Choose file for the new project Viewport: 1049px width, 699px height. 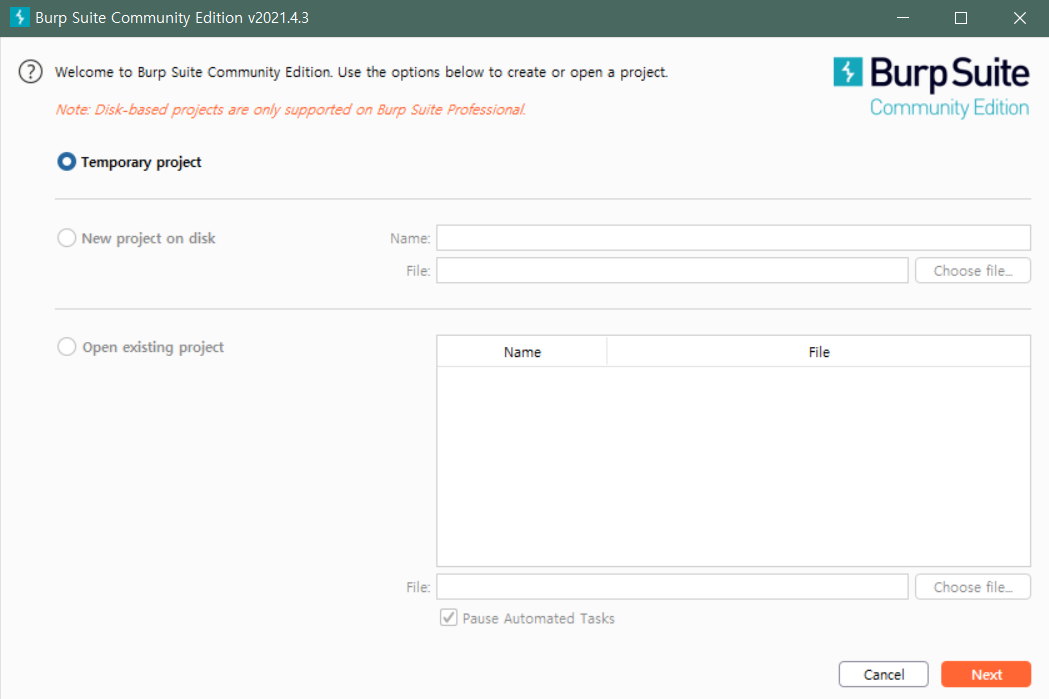[x=973, y=270]
